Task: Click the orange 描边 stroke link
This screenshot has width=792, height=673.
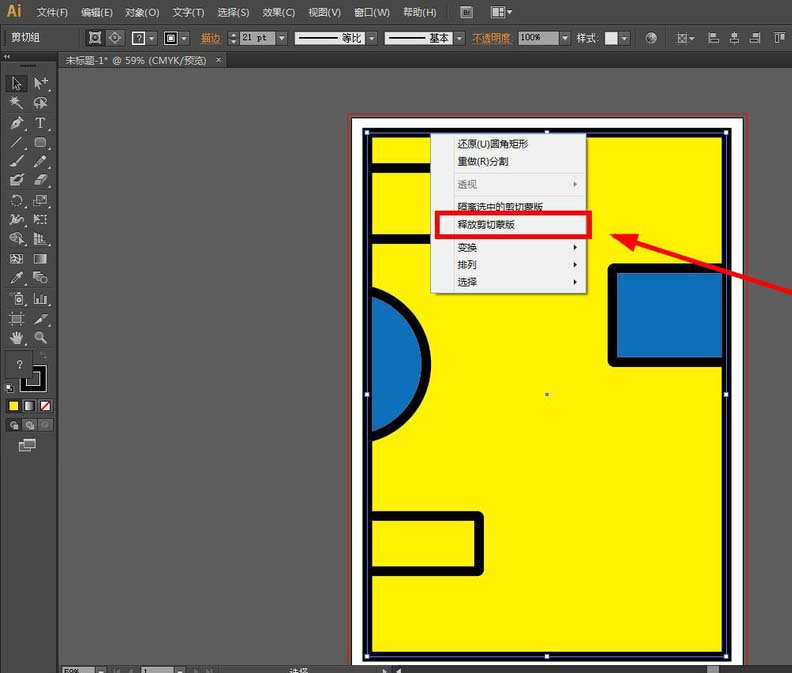Action: pyautogui.click(x=210, y=38)
